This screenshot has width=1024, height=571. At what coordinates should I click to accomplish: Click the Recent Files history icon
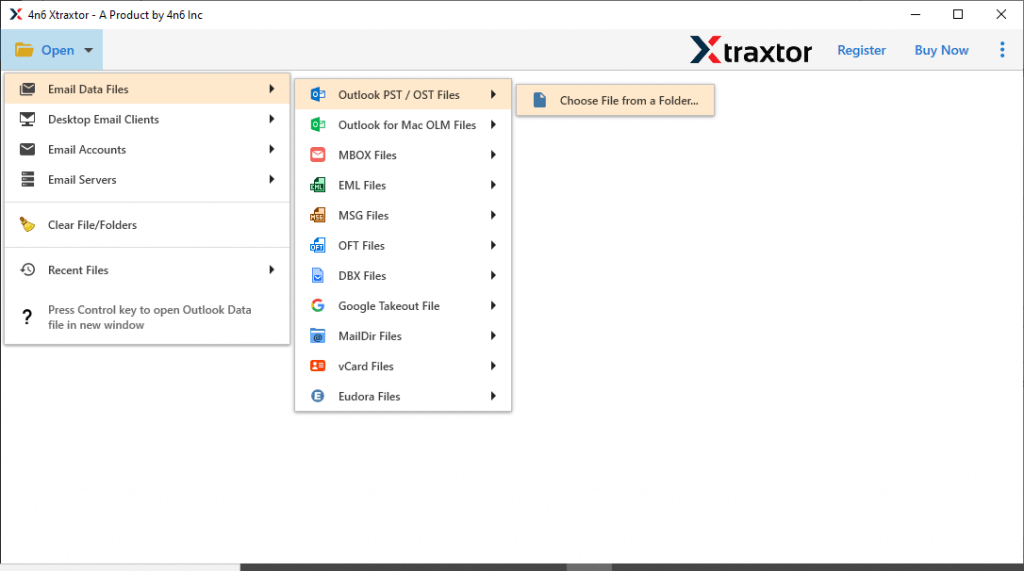pyautogui.click(x=27, y=270)
